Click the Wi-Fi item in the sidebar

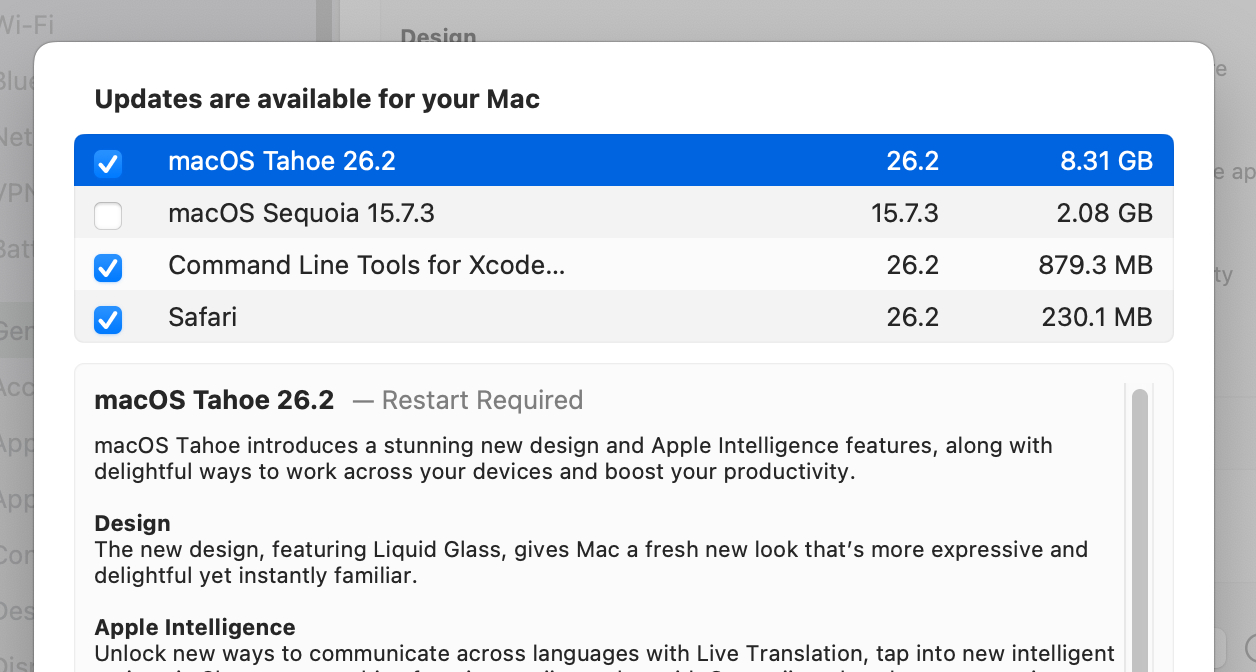pyautogui.click(x=26, y=25)
